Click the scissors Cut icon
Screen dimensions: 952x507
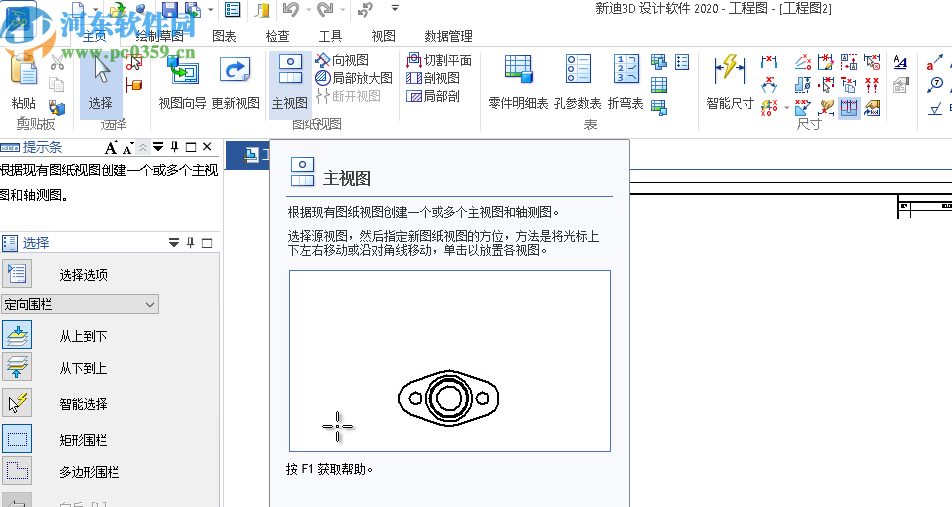coord(57,62)
